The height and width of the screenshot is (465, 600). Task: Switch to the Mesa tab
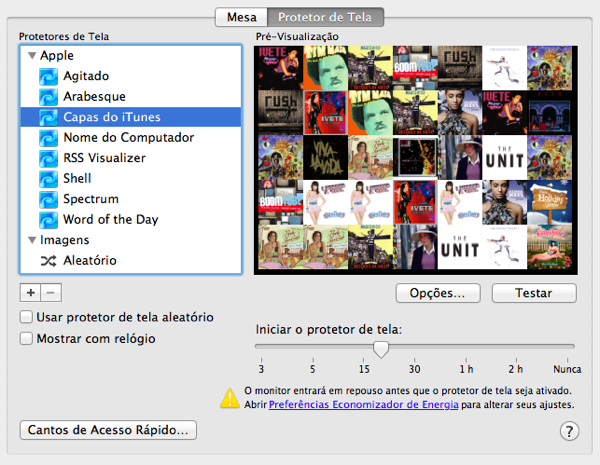pos(241,17)
